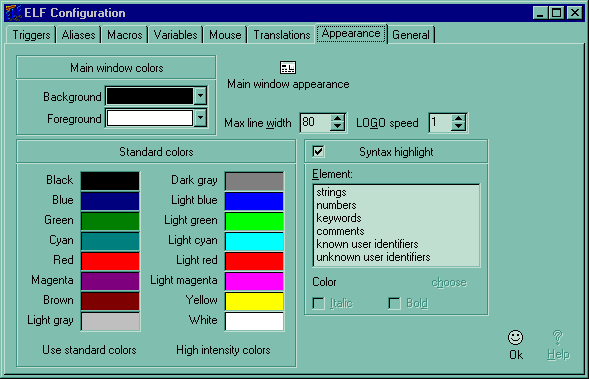Maximize the ELF Configuration window
Viewport: 589px width, 379px height.
(556, 13)
